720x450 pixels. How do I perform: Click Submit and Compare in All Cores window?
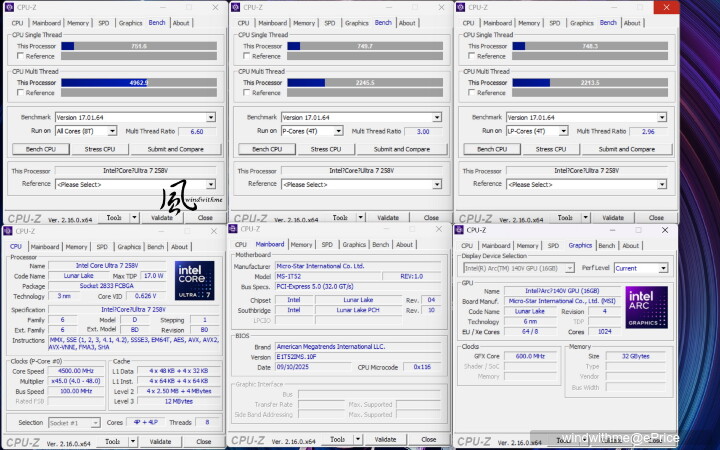coord(175,149)
